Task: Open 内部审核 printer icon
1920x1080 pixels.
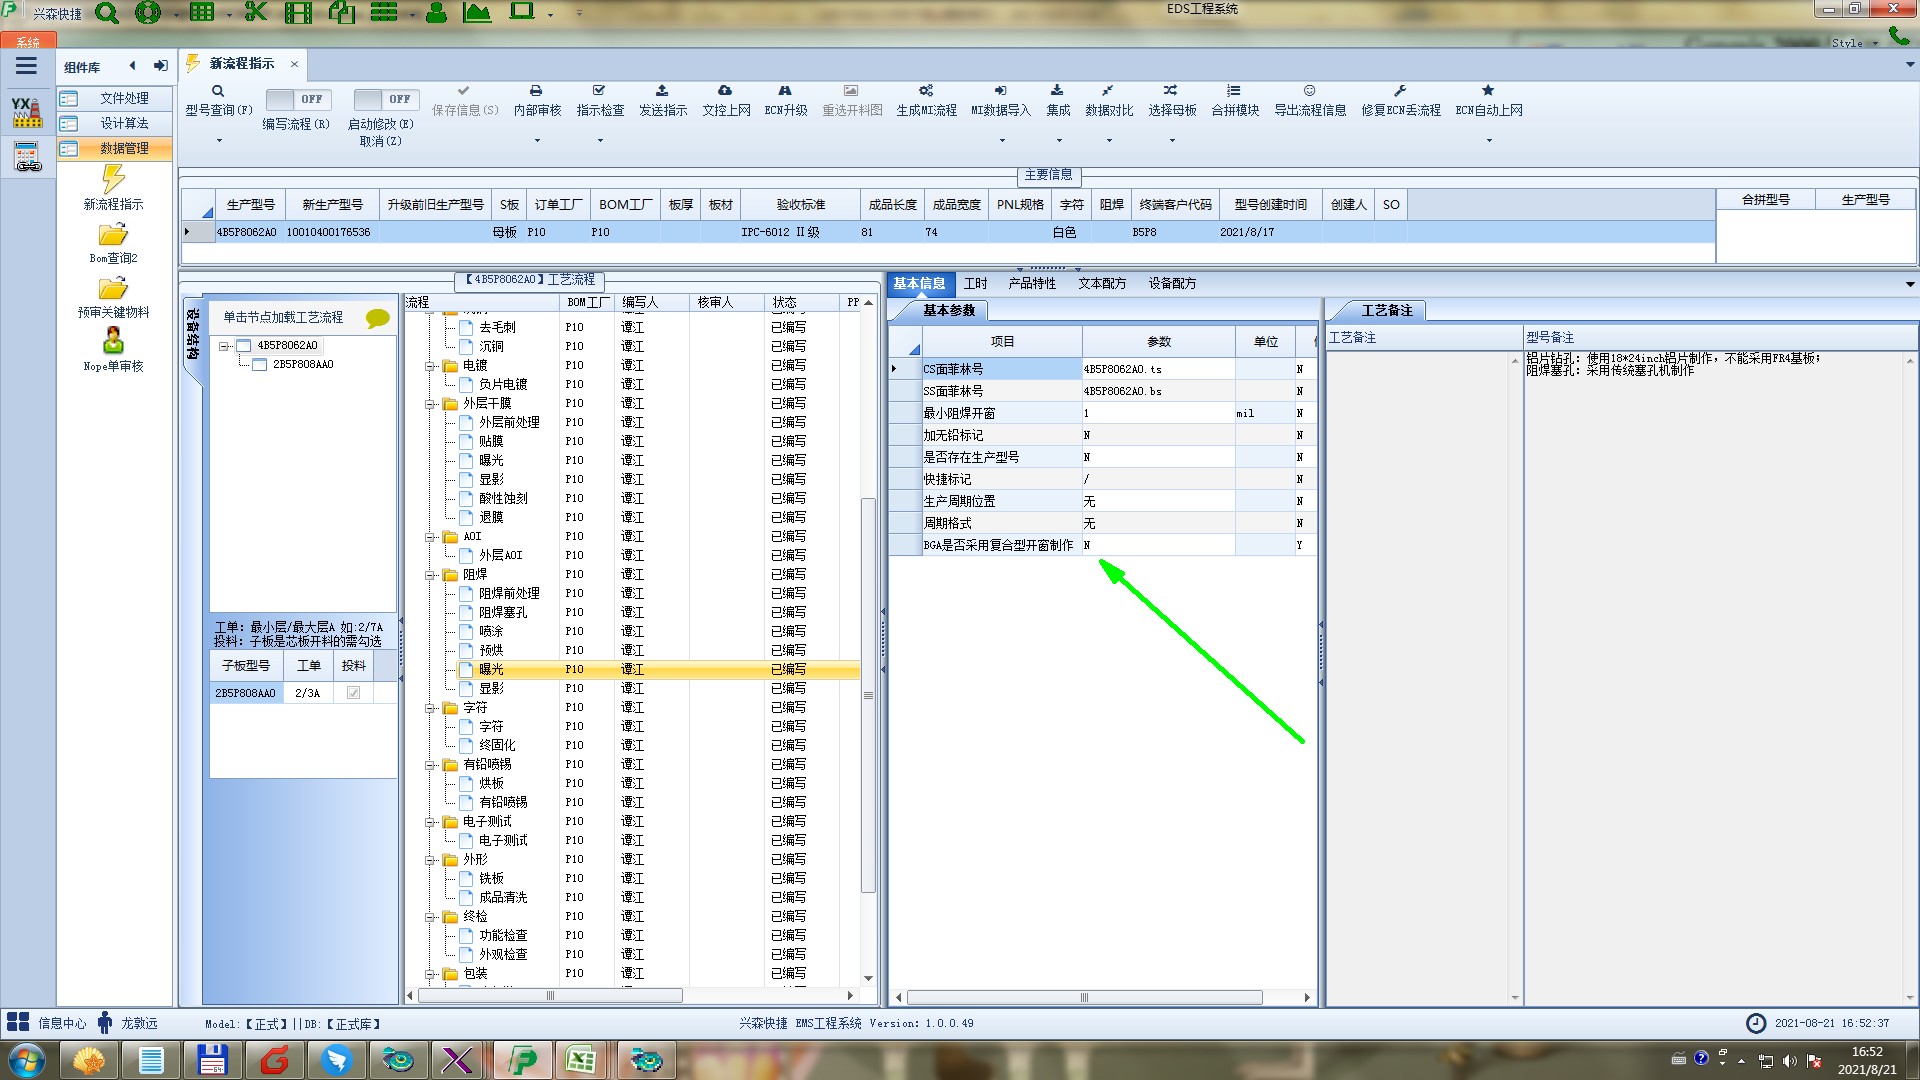Action: point(536,91)
